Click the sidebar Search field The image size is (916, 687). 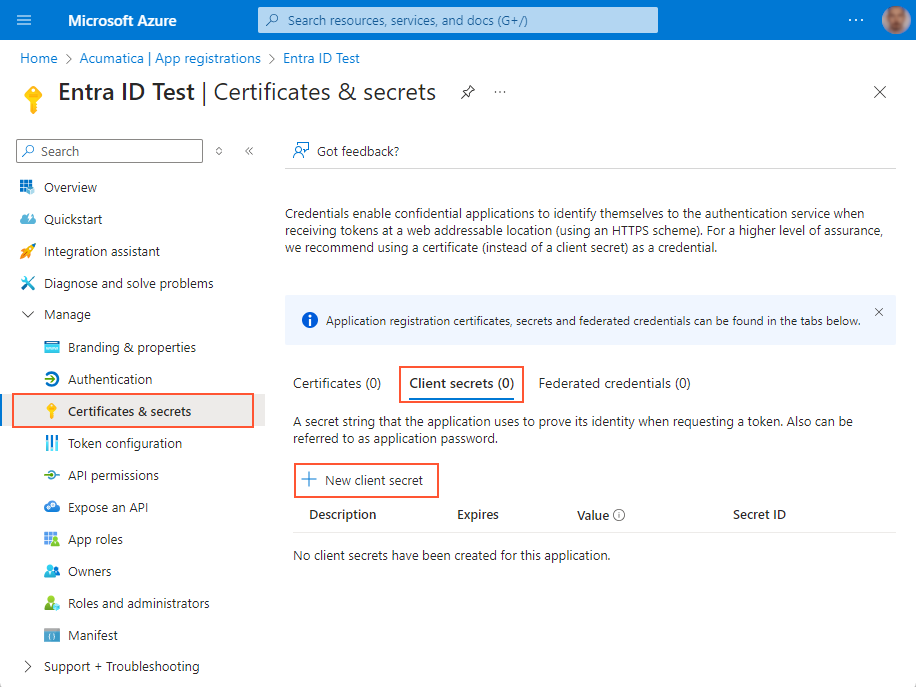[108, 151]
